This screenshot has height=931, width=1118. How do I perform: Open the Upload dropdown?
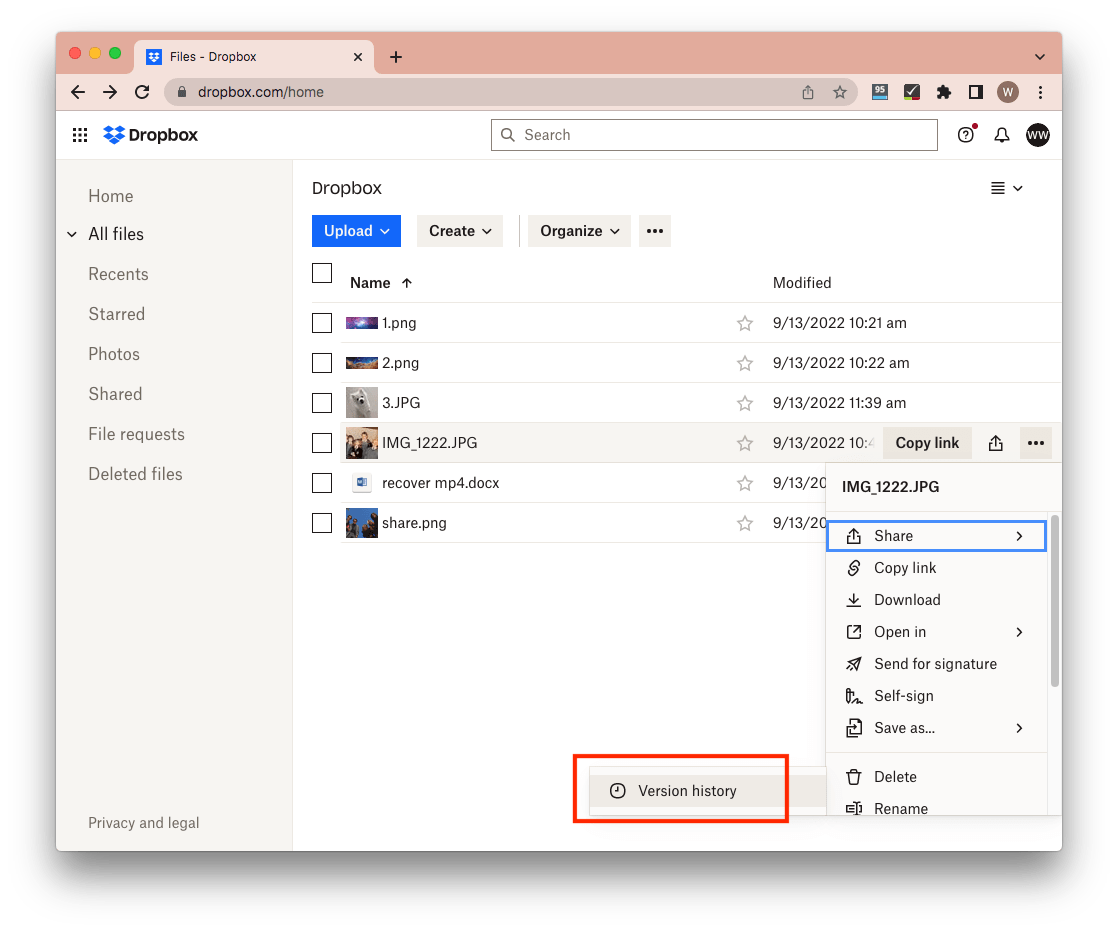(x=356, y=231)
